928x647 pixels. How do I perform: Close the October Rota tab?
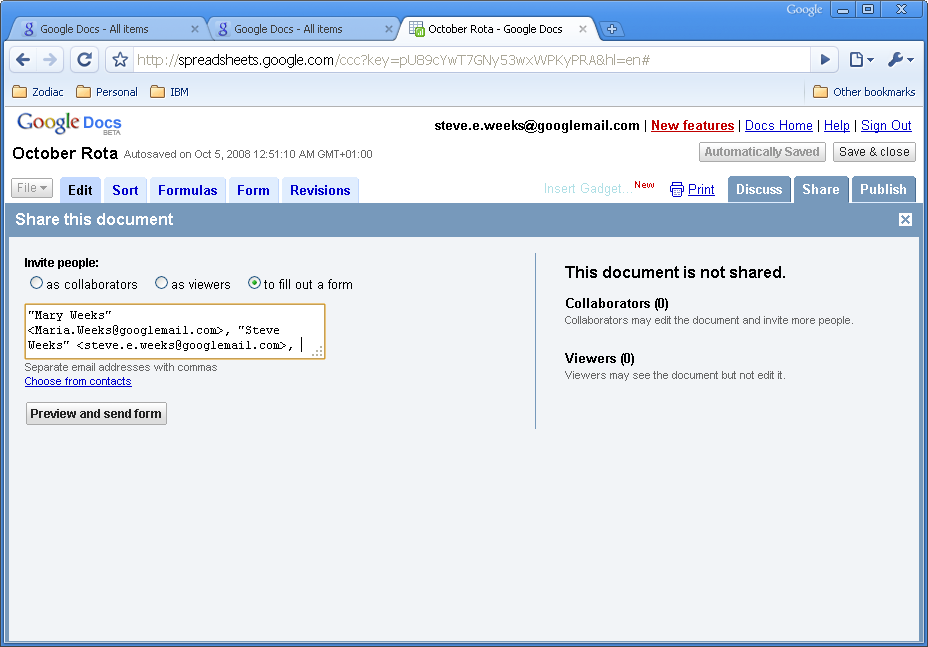tap(583, 28)
